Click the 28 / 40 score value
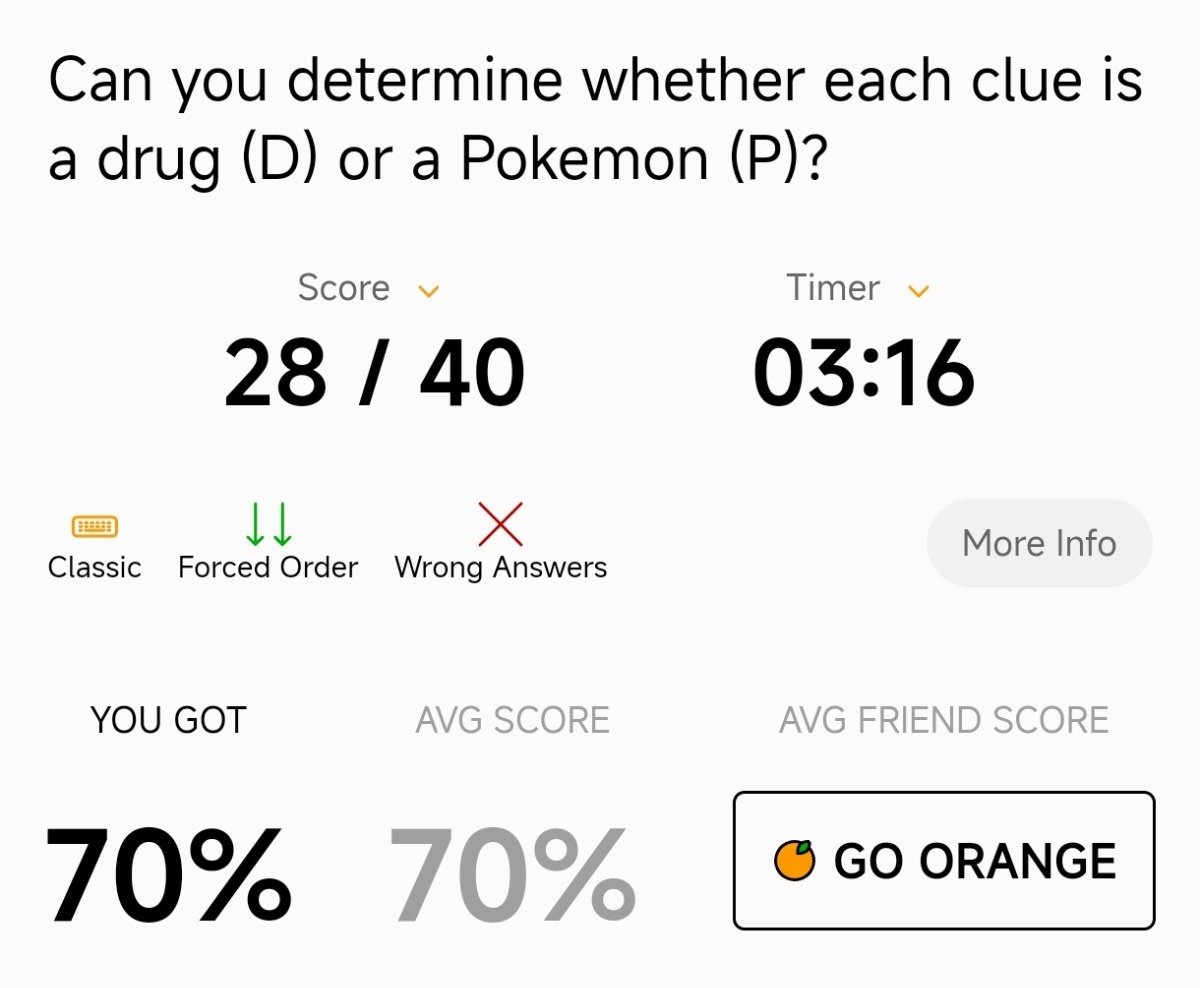This screenshot has height=988, width=1200. coord(374,374)
